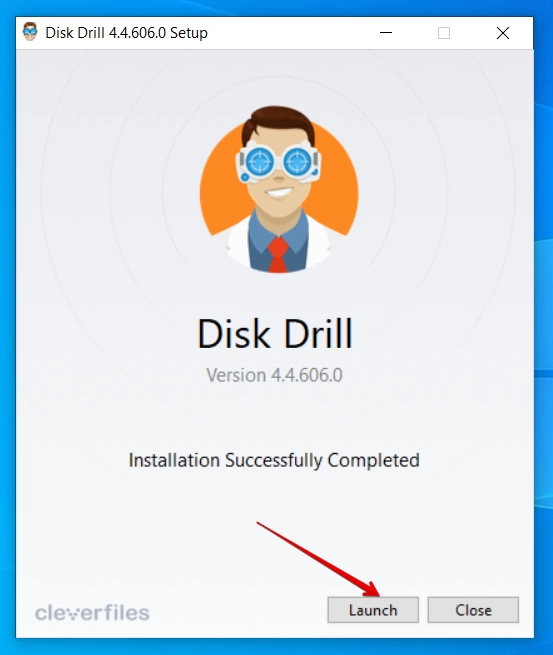Image resolution: width=553 pixels, height=655 pixels.
Task: Click the Disk Drill title bar icon
Action: tap(30, 32)
